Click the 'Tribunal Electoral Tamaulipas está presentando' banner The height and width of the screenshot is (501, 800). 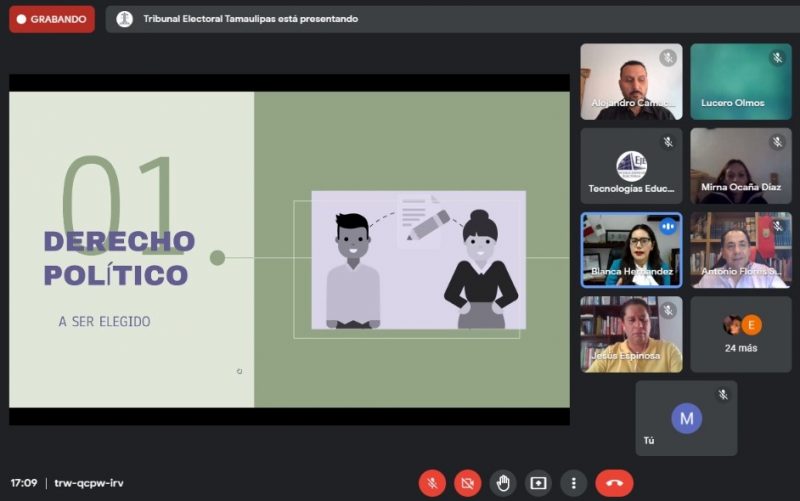pyautogui.click(x=250, y=19)
